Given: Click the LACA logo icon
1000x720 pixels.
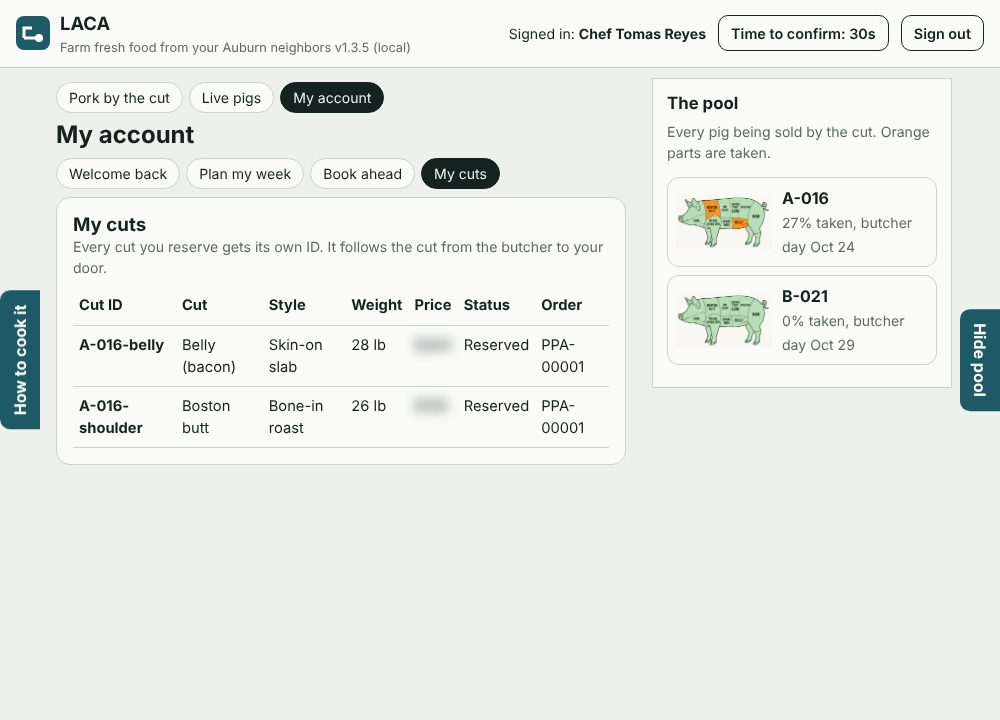Looking at the screenshot, I should point(33,33).
